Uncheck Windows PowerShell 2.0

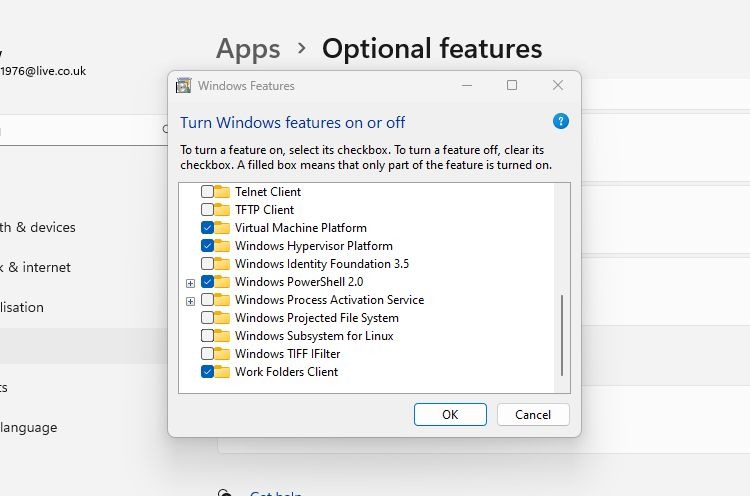pos(207,282)
